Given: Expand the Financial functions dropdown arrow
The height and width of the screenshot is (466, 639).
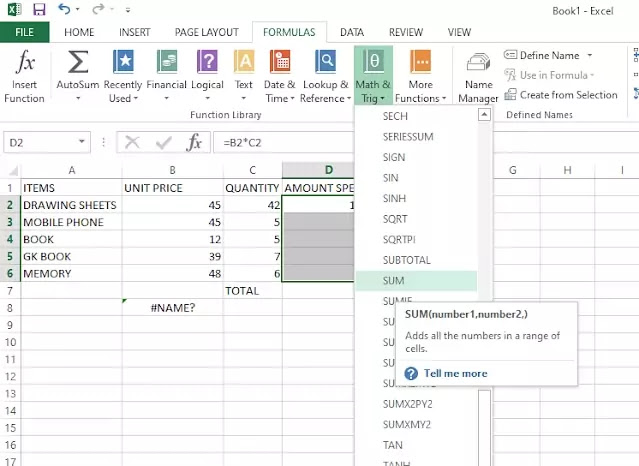Looking at the screenshot, I should [167, 98].
